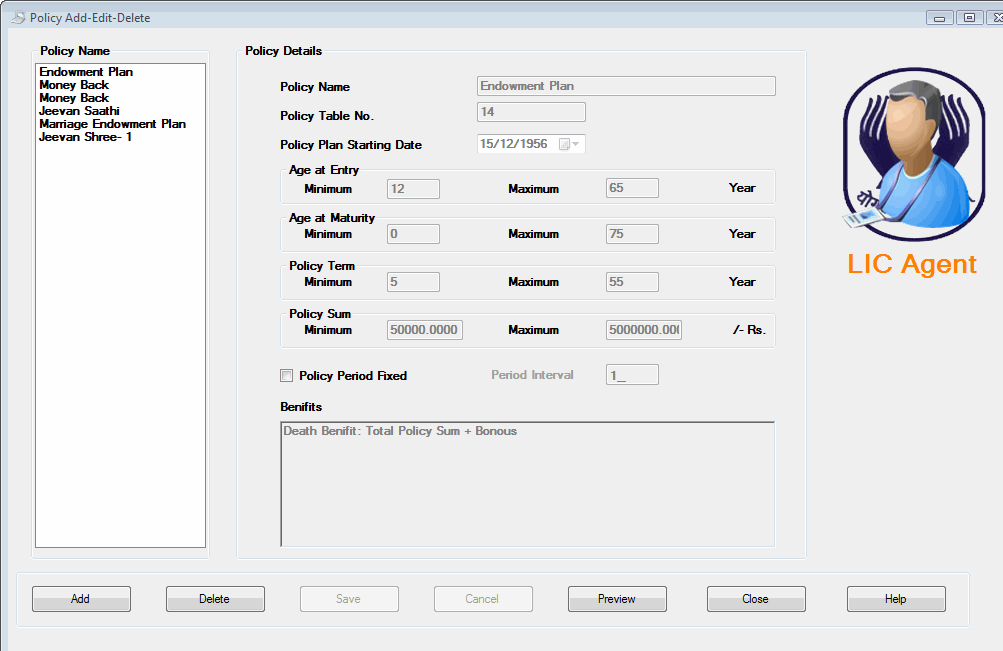The width and height of the screenshot is (1003, 651).
Task: Select Endowment Plan from the Policy Name list
Action: point(85,71)
